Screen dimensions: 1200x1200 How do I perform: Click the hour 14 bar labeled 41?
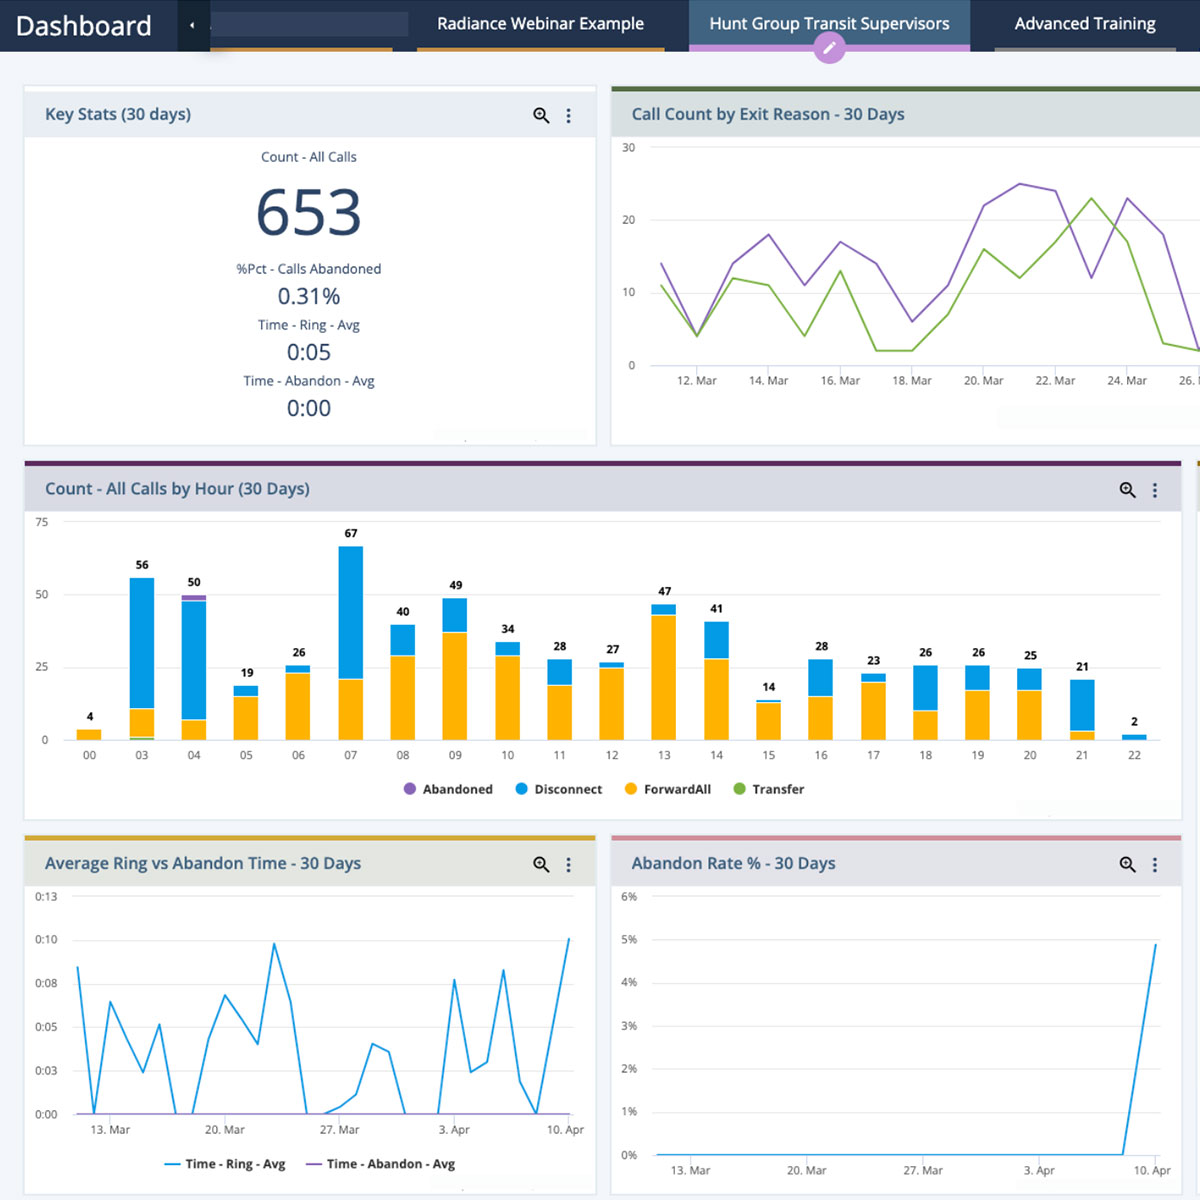pyautogui.click(x=717, y=681)
